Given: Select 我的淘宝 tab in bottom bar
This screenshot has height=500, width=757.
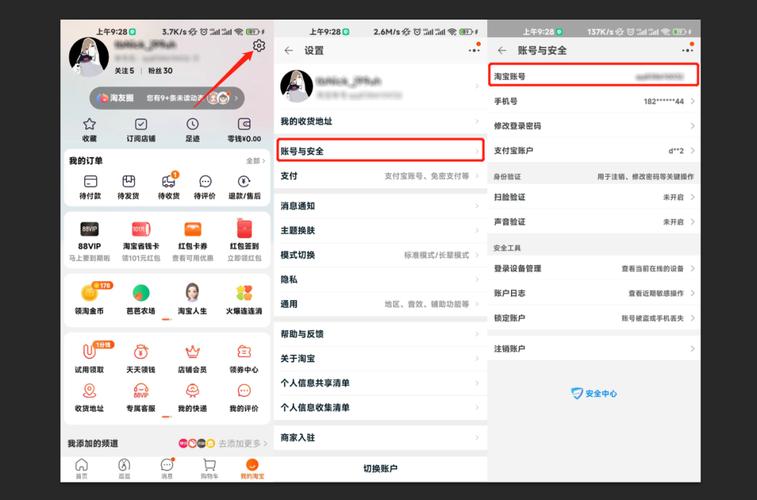Looking at the screenshot, I should point(252,468).
